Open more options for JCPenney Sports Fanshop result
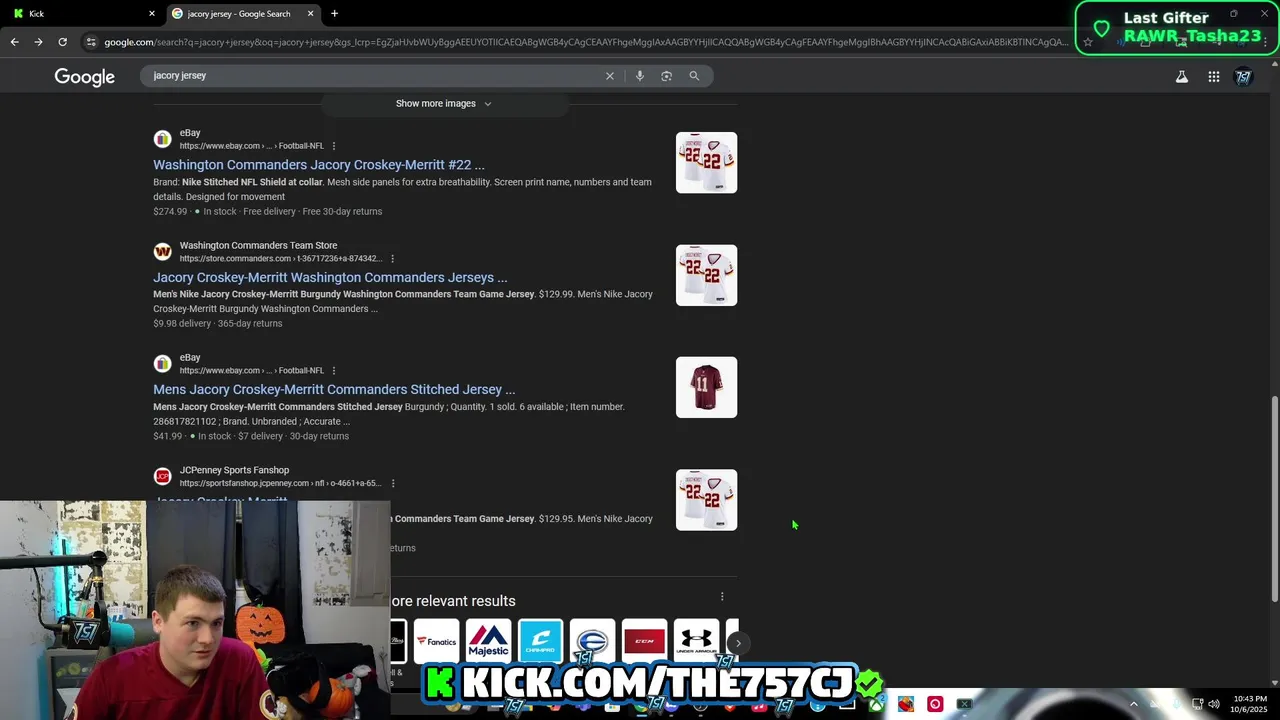The height and width of the screenshot is (720, 1280). [392, 483]
